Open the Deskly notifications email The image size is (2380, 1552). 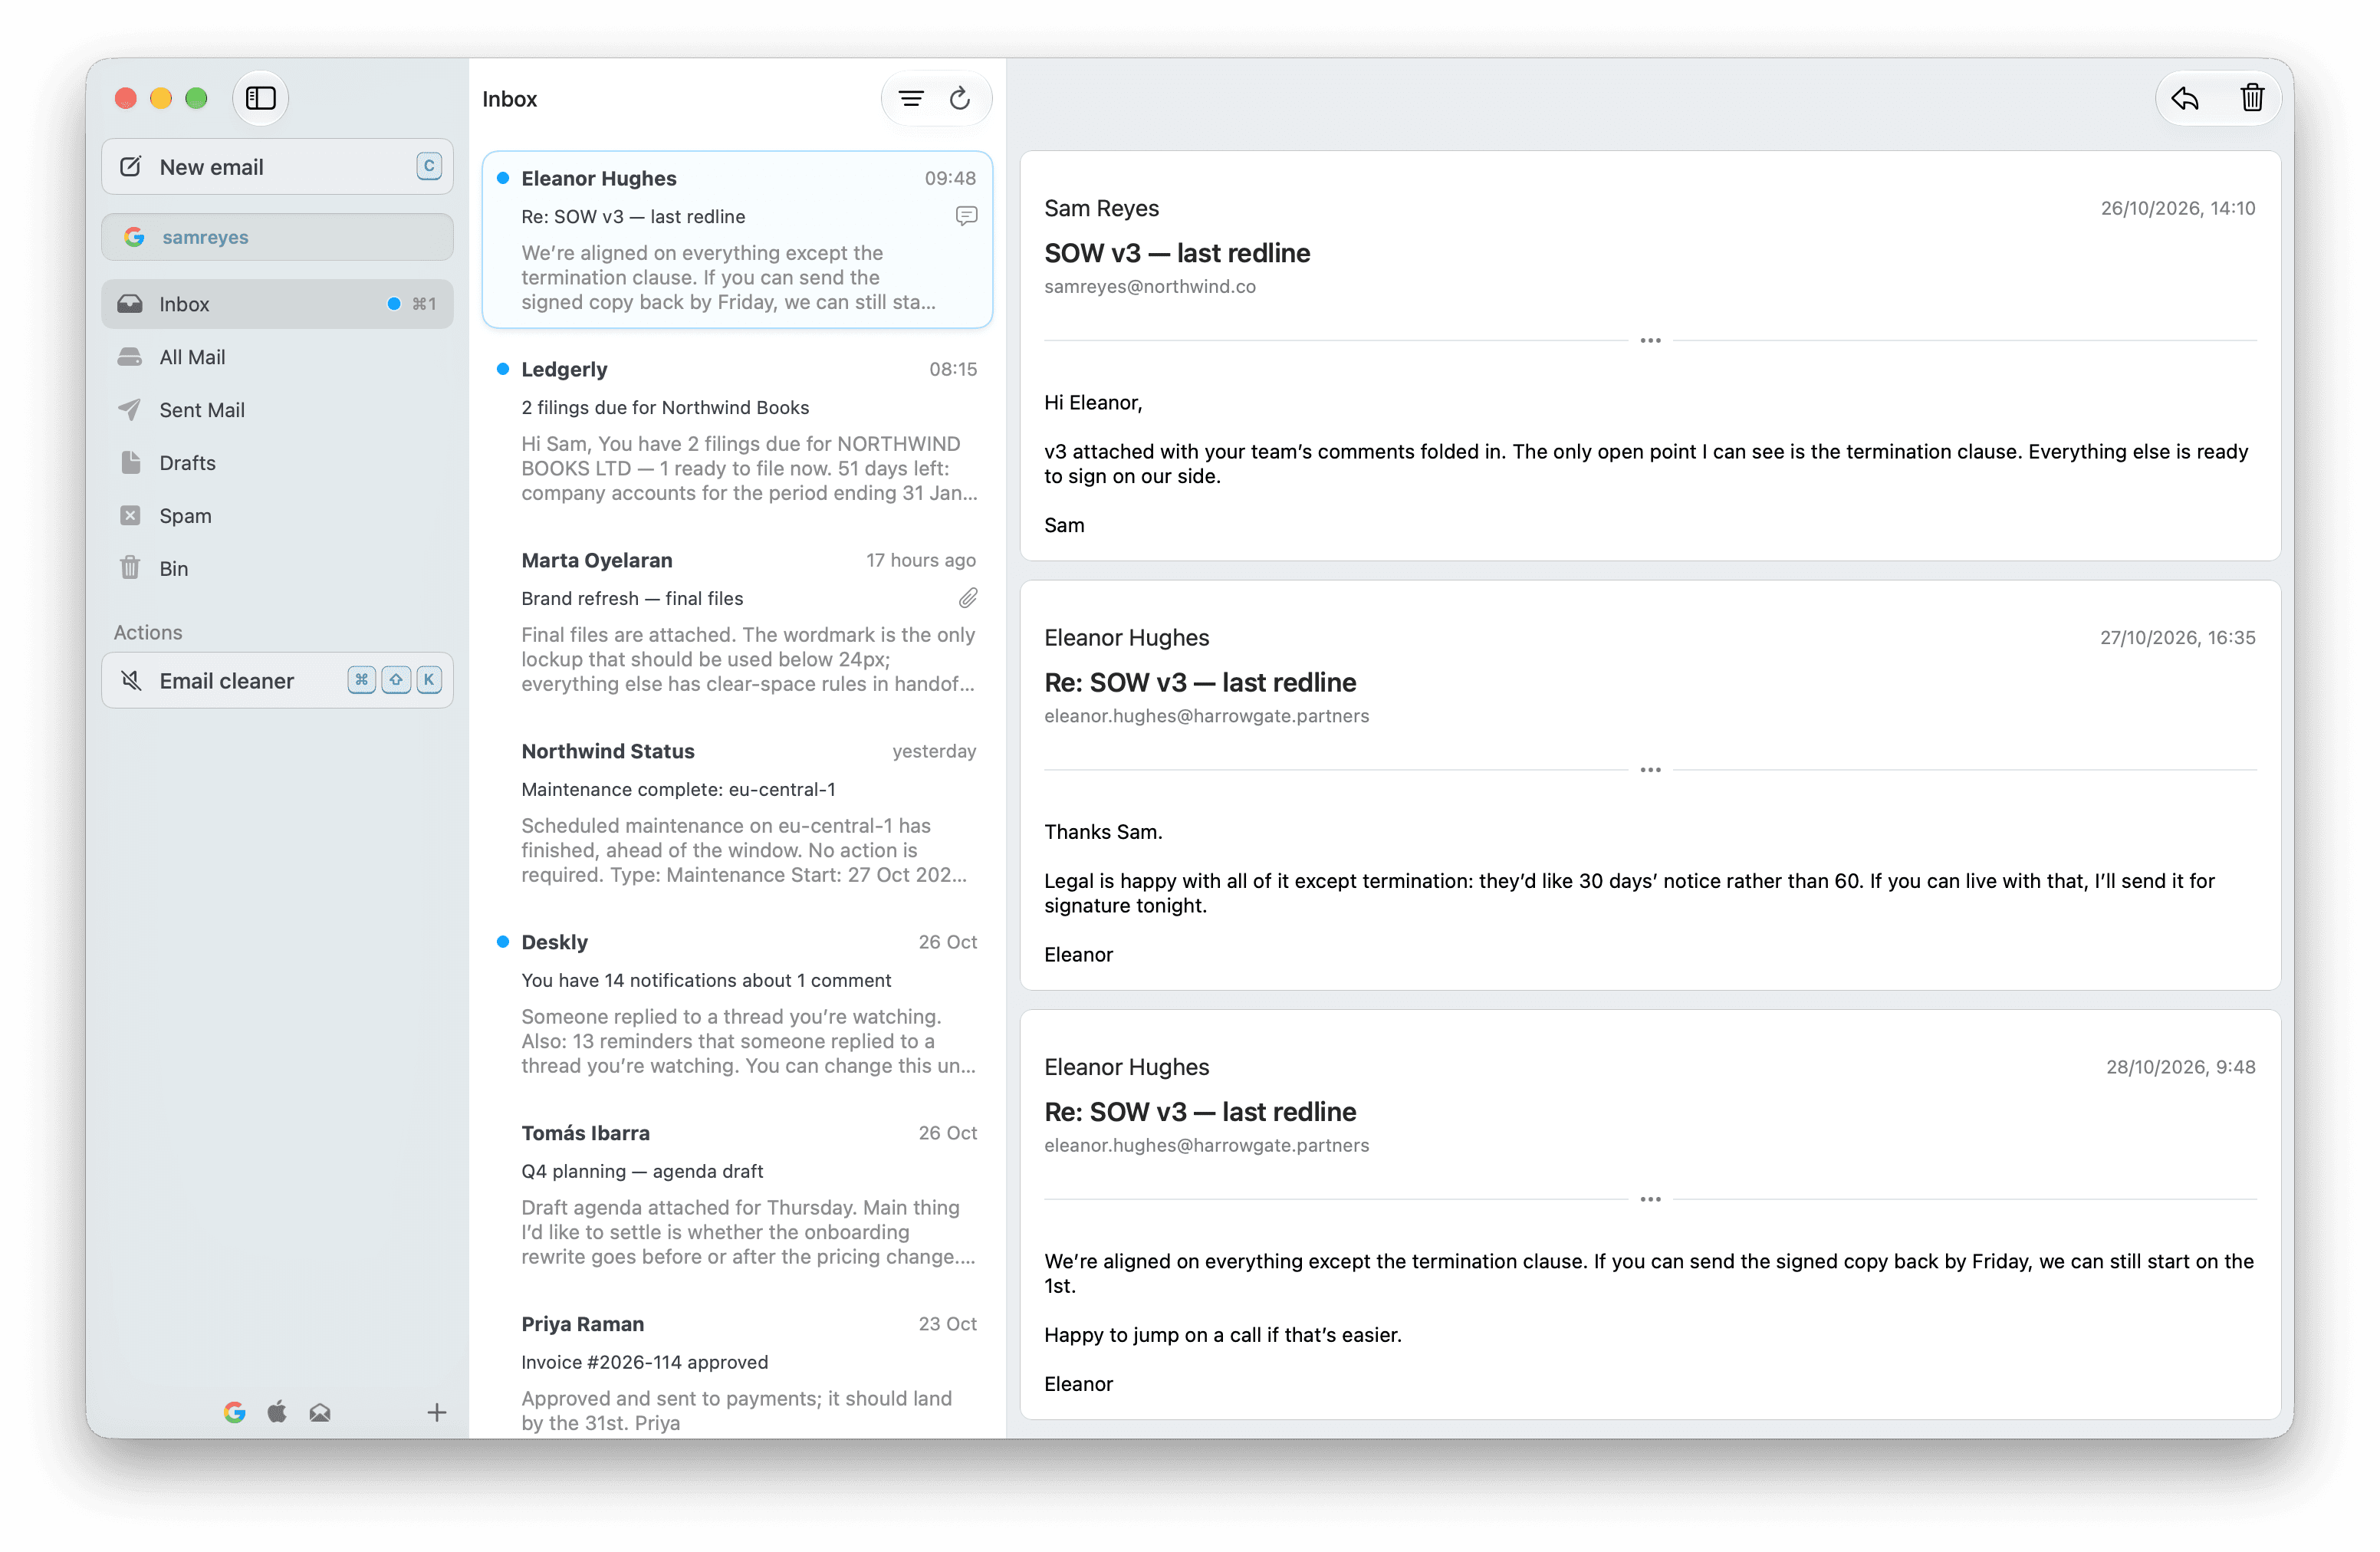[x=737, y=1004]
